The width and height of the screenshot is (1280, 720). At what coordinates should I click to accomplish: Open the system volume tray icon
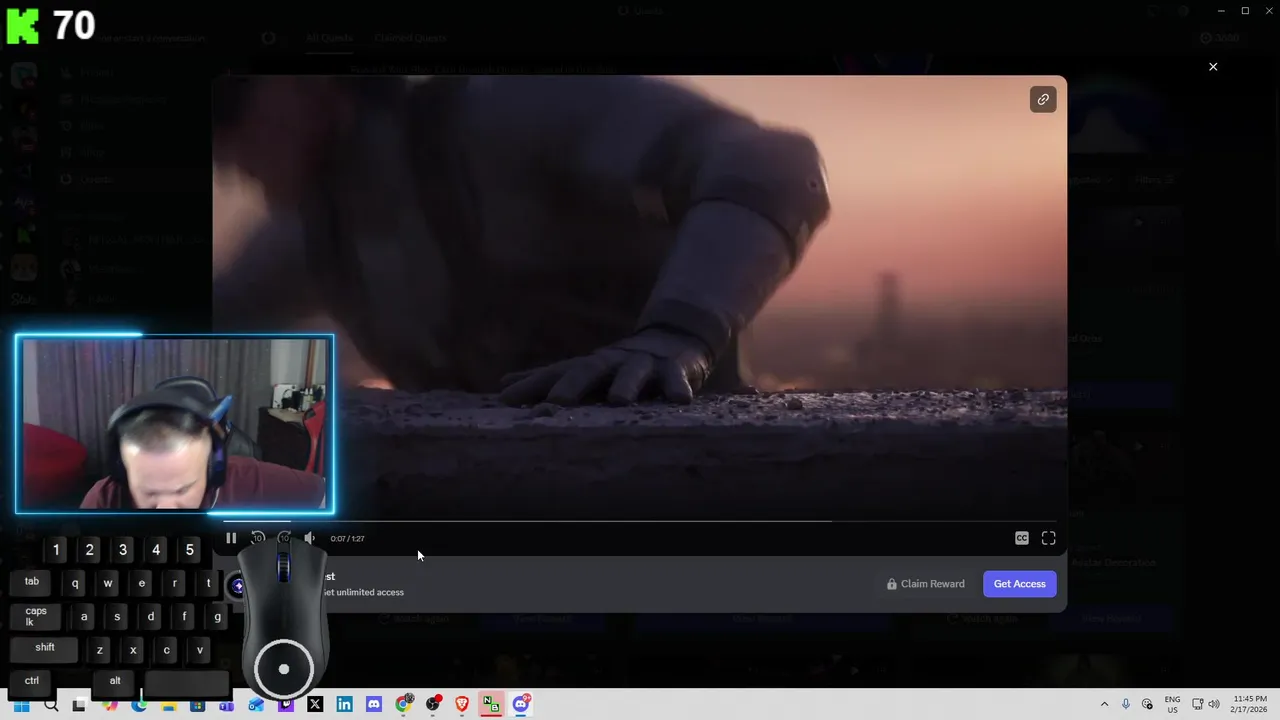point(1215,704)
